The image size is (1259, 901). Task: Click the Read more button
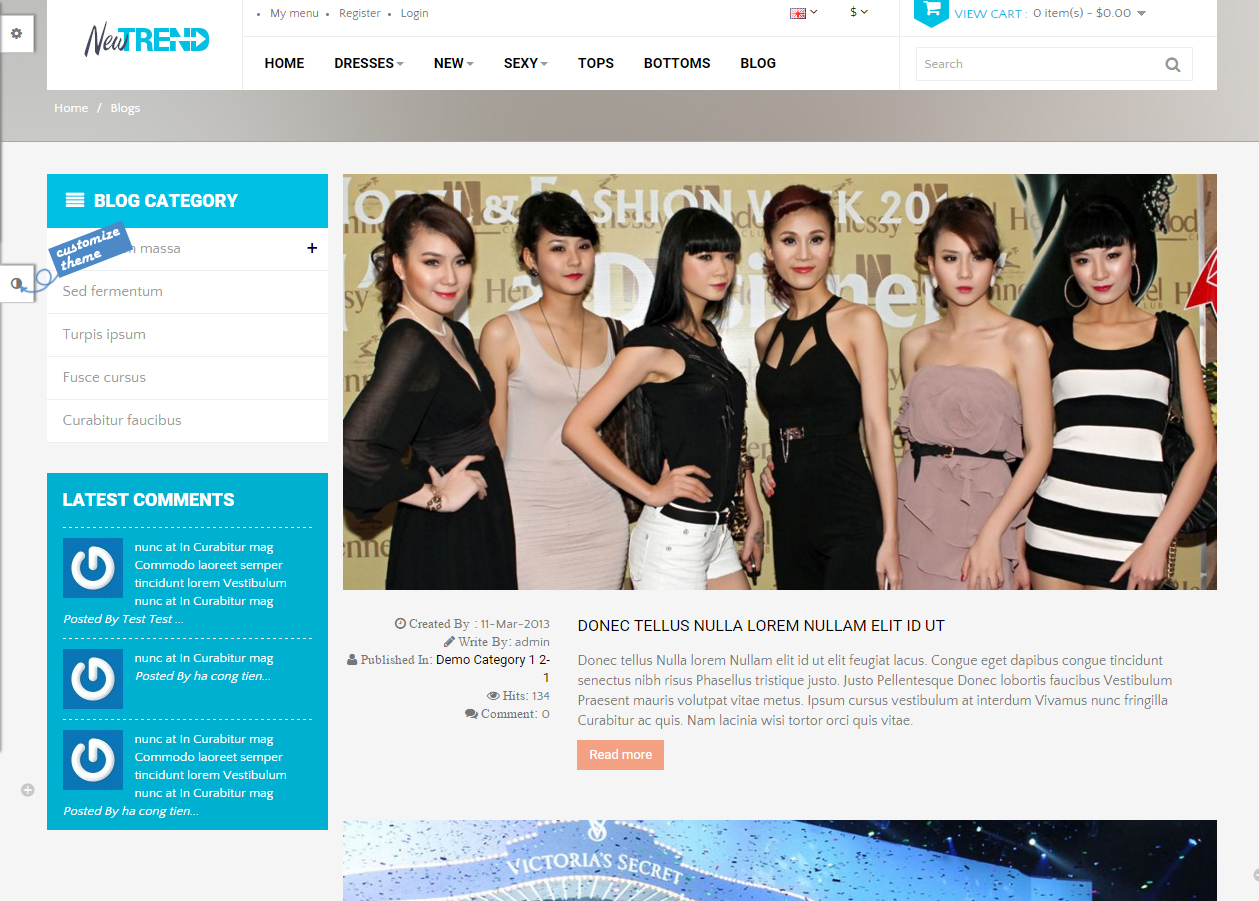tap(620, 755)
